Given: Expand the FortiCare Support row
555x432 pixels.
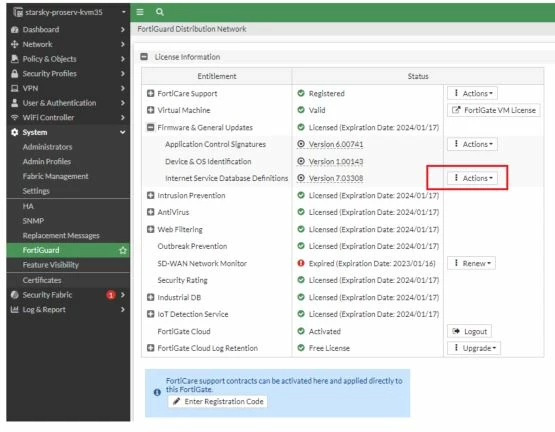Looking at the screenshot, I should tap(150, 93).
